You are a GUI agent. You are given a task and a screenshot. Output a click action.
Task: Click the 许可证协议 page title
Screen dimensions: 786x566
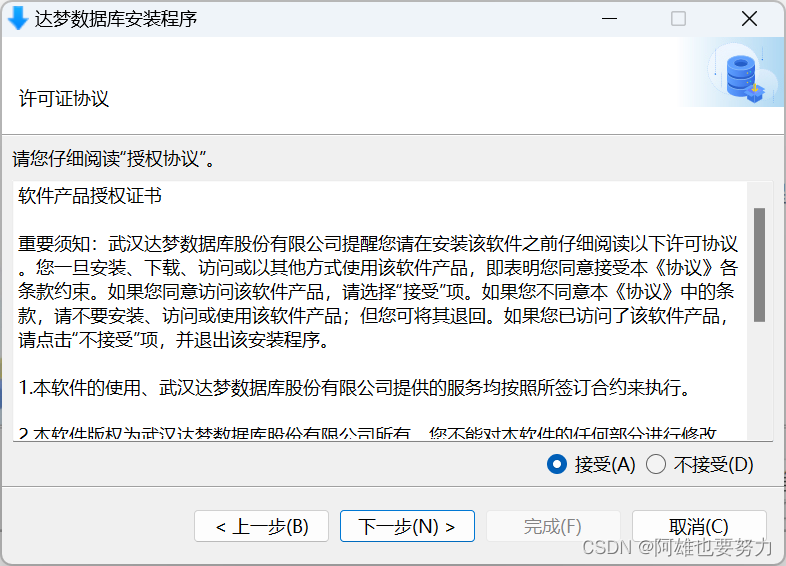pos(64,98)
